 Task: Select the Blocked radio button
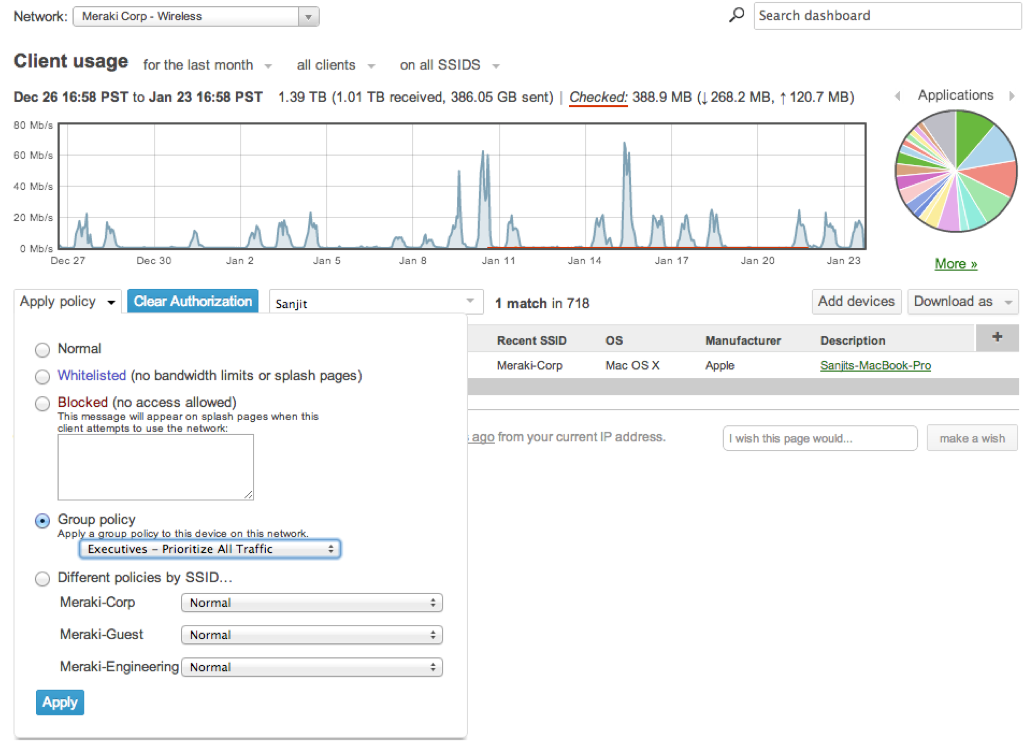point(43,404)
